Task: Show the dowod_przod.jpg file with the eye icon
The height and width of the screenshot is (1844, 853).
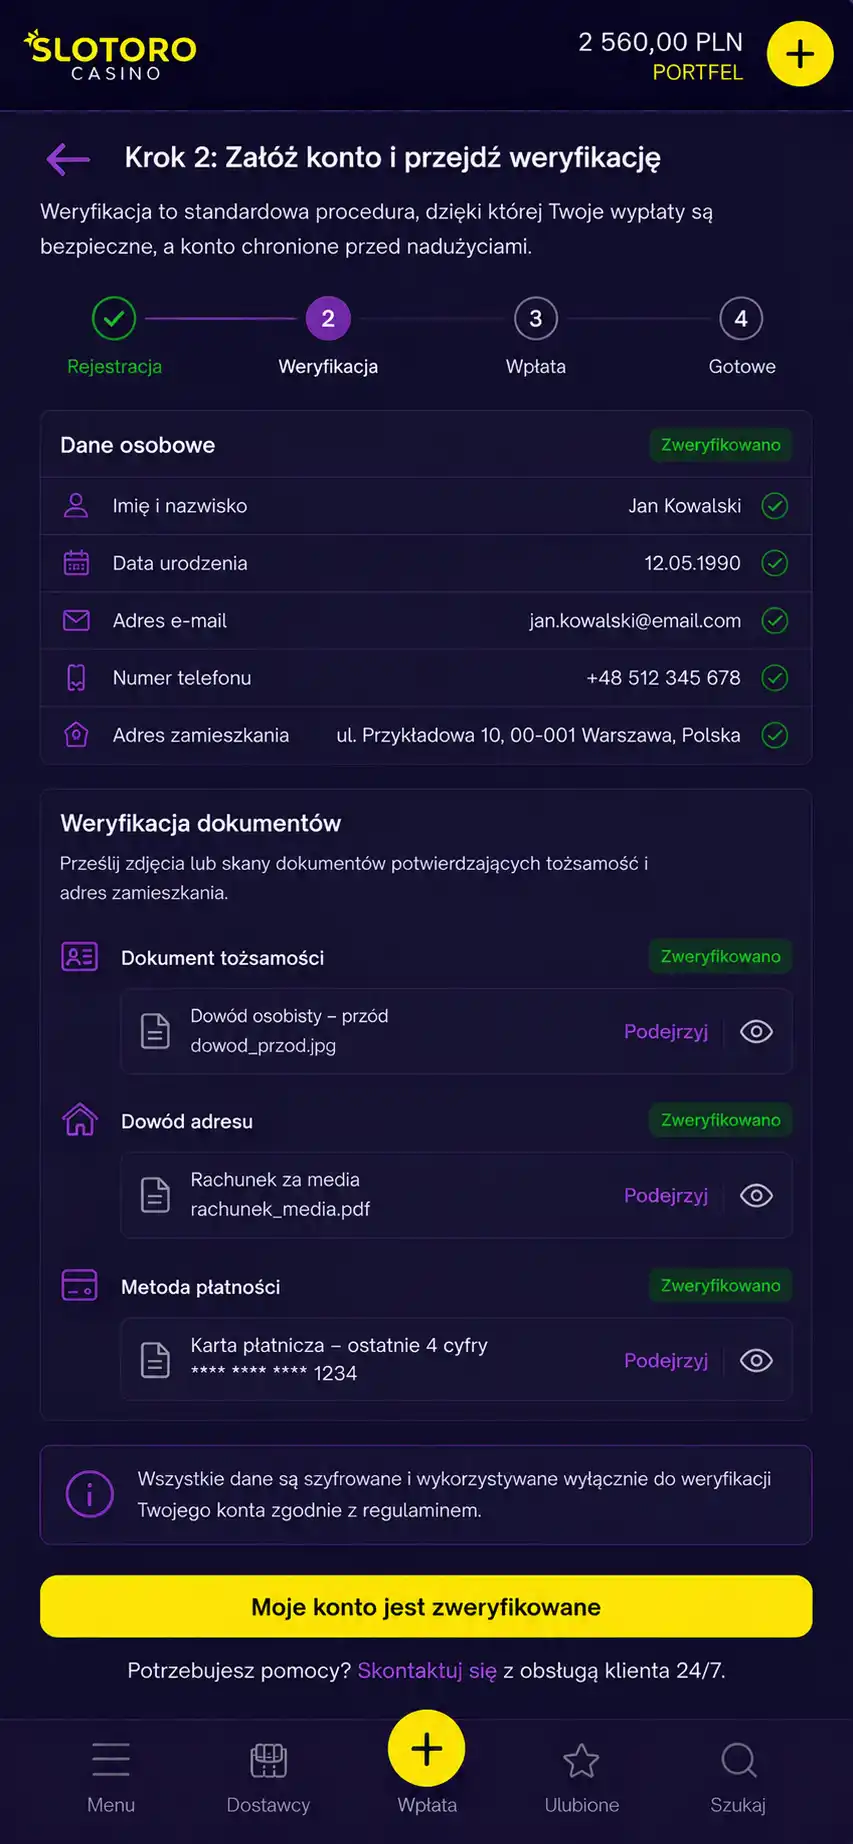Action: click(x=756, y=1031)
